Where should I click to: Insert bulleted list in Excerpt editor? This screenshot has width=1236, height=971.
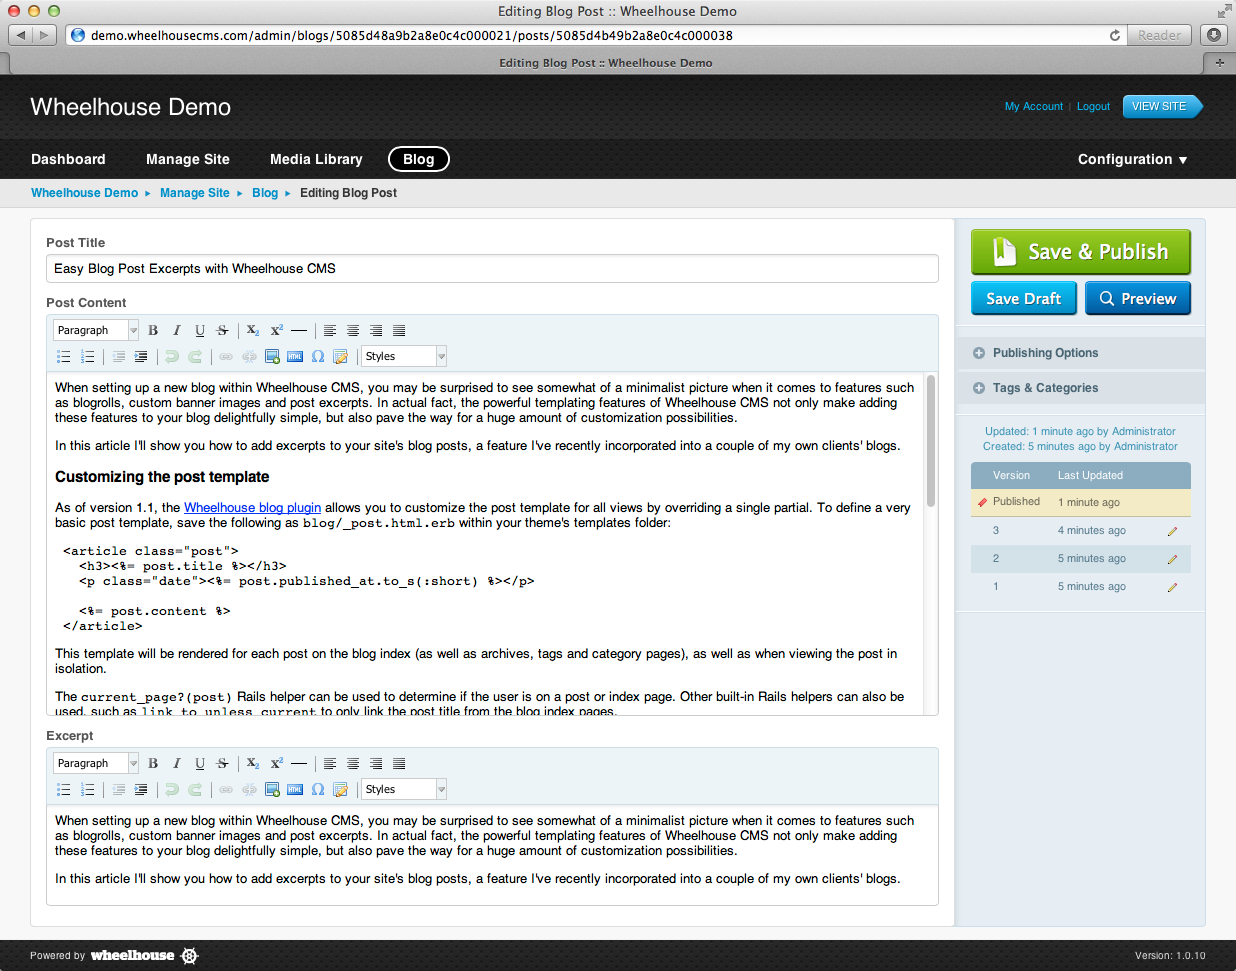pyautogui.click(x=64, y=789)
